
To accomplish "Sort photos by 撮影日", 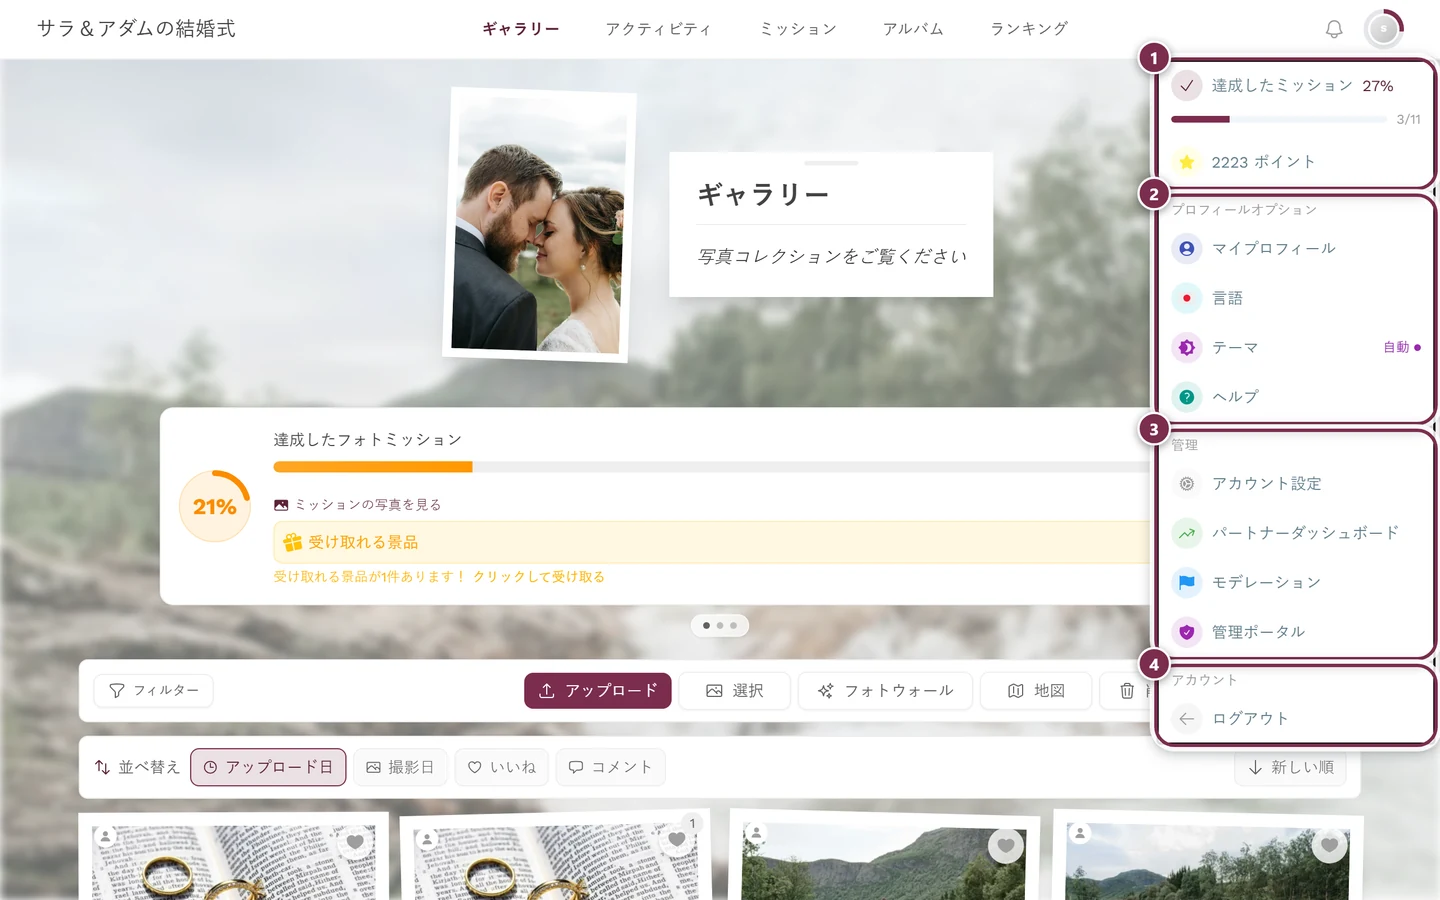I will [x=400, y=767].
